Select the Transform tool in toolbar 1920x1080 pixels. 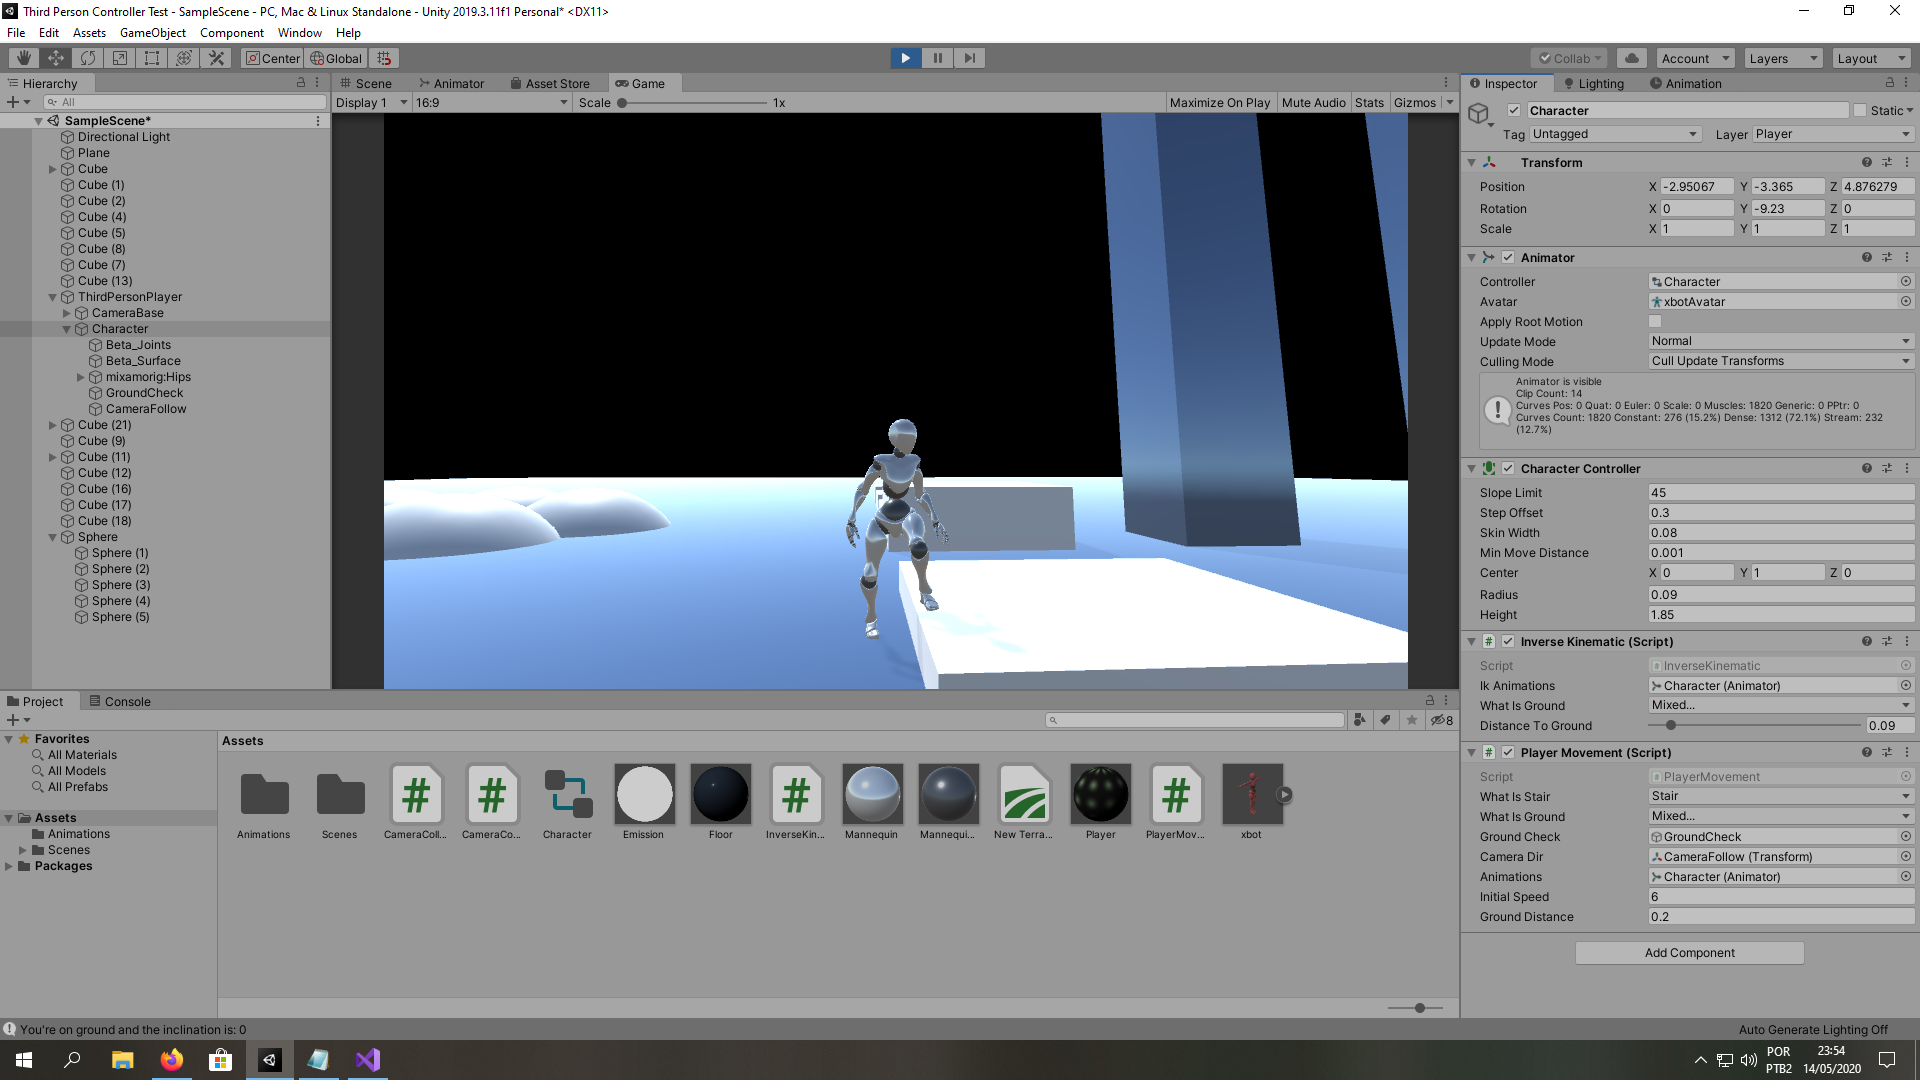[x=184, y=58]
